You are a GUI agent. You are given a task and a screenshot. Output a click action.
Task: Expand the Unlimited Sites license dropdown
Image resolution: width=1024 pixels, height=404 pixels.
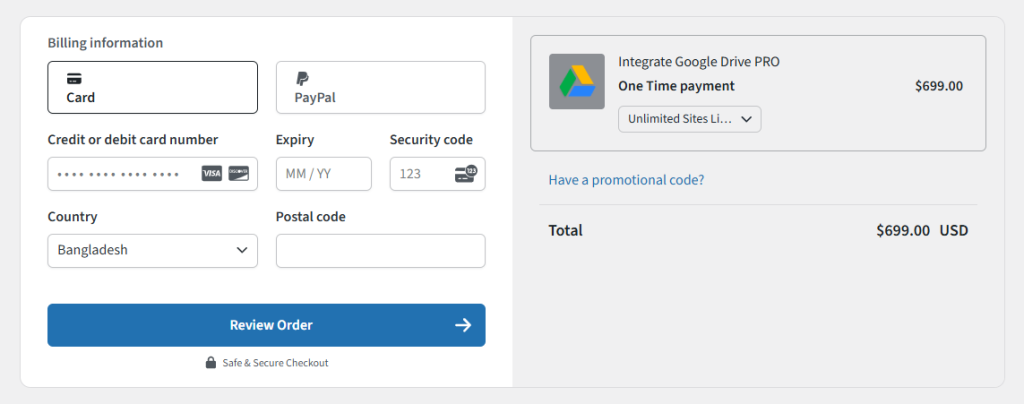tap(690, 119)
